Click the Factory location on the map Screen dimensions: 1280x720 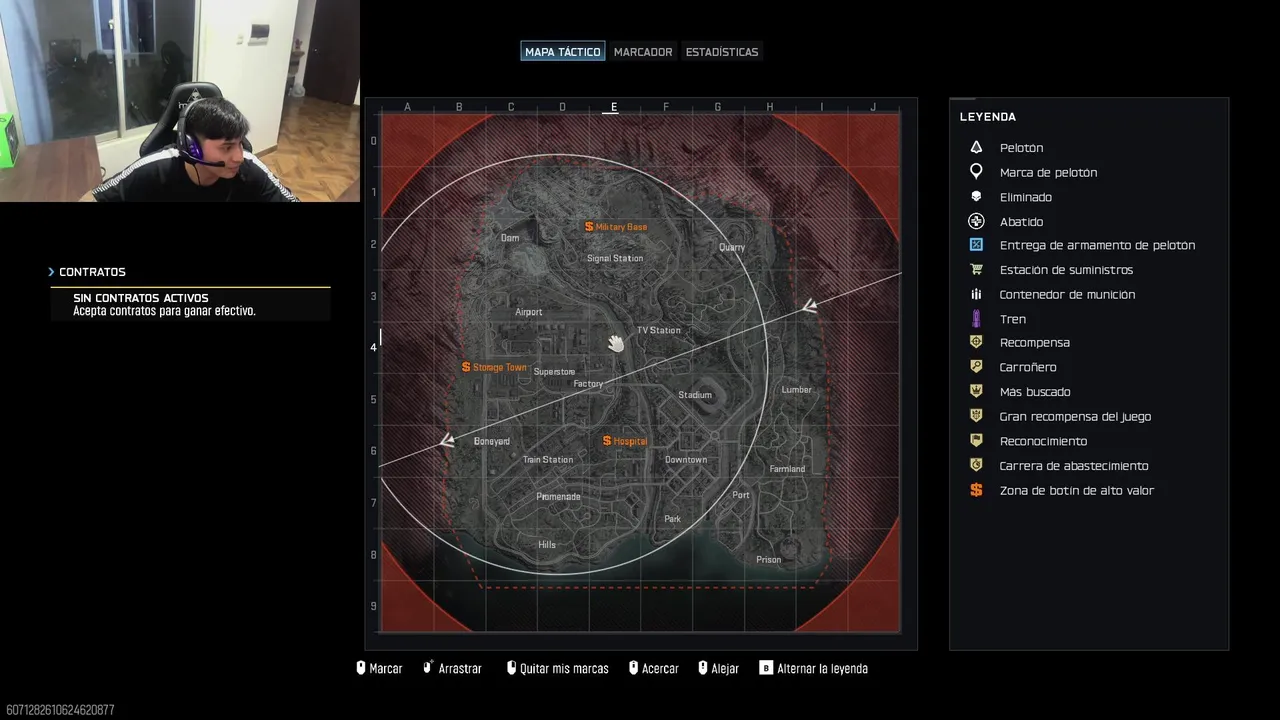588,384
